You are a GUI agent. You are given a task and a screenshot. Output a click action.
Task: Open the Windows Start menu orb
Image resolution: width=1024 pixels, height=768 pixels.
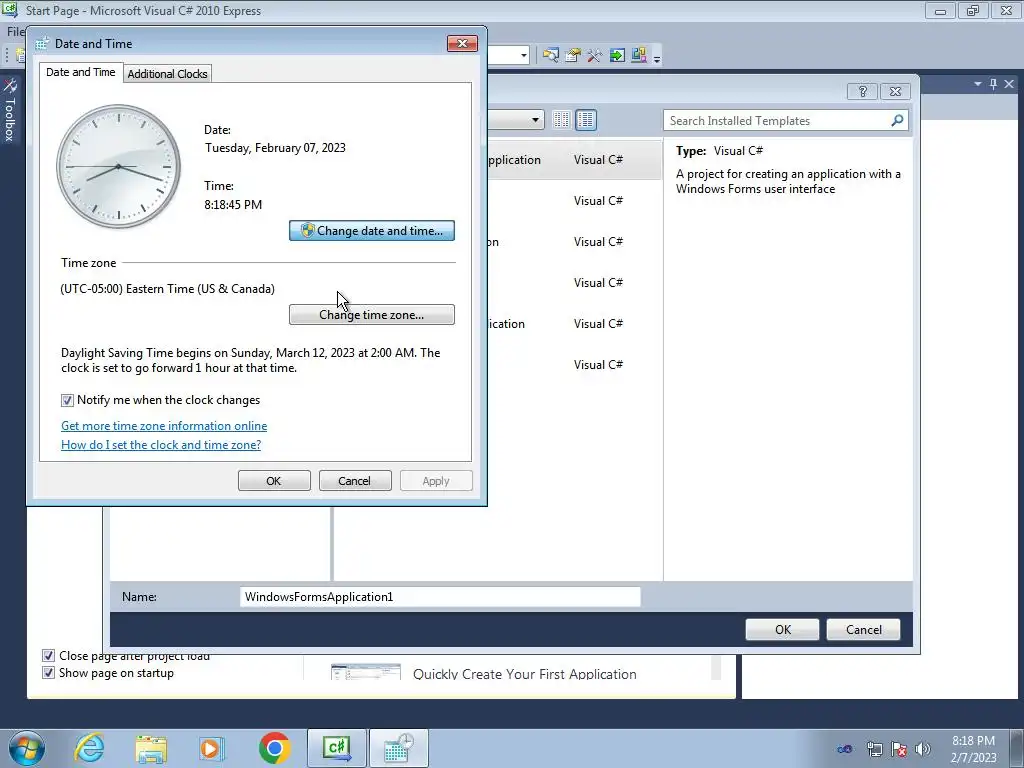[27, 748]
